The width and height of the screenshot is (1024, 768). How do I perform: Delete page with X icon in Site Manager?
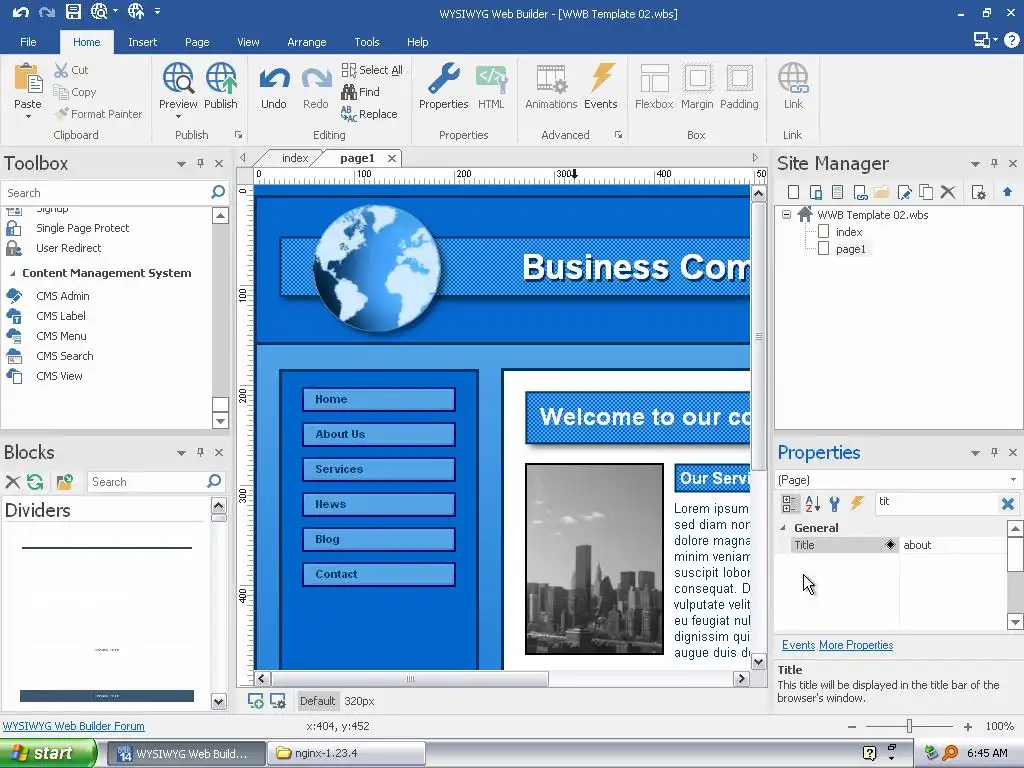(948, 192)
